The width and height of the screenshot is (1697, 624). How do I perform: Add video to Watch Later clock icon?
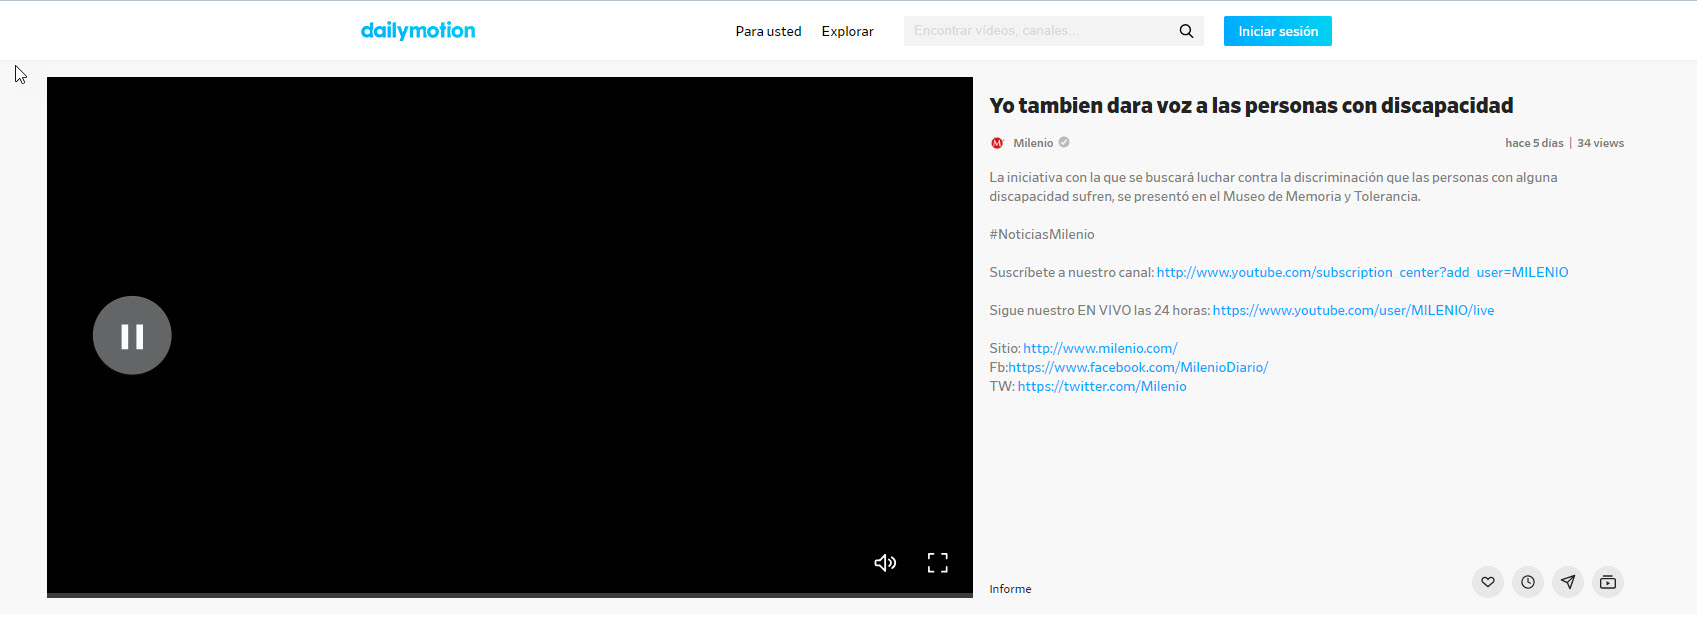coord(1528,582)
